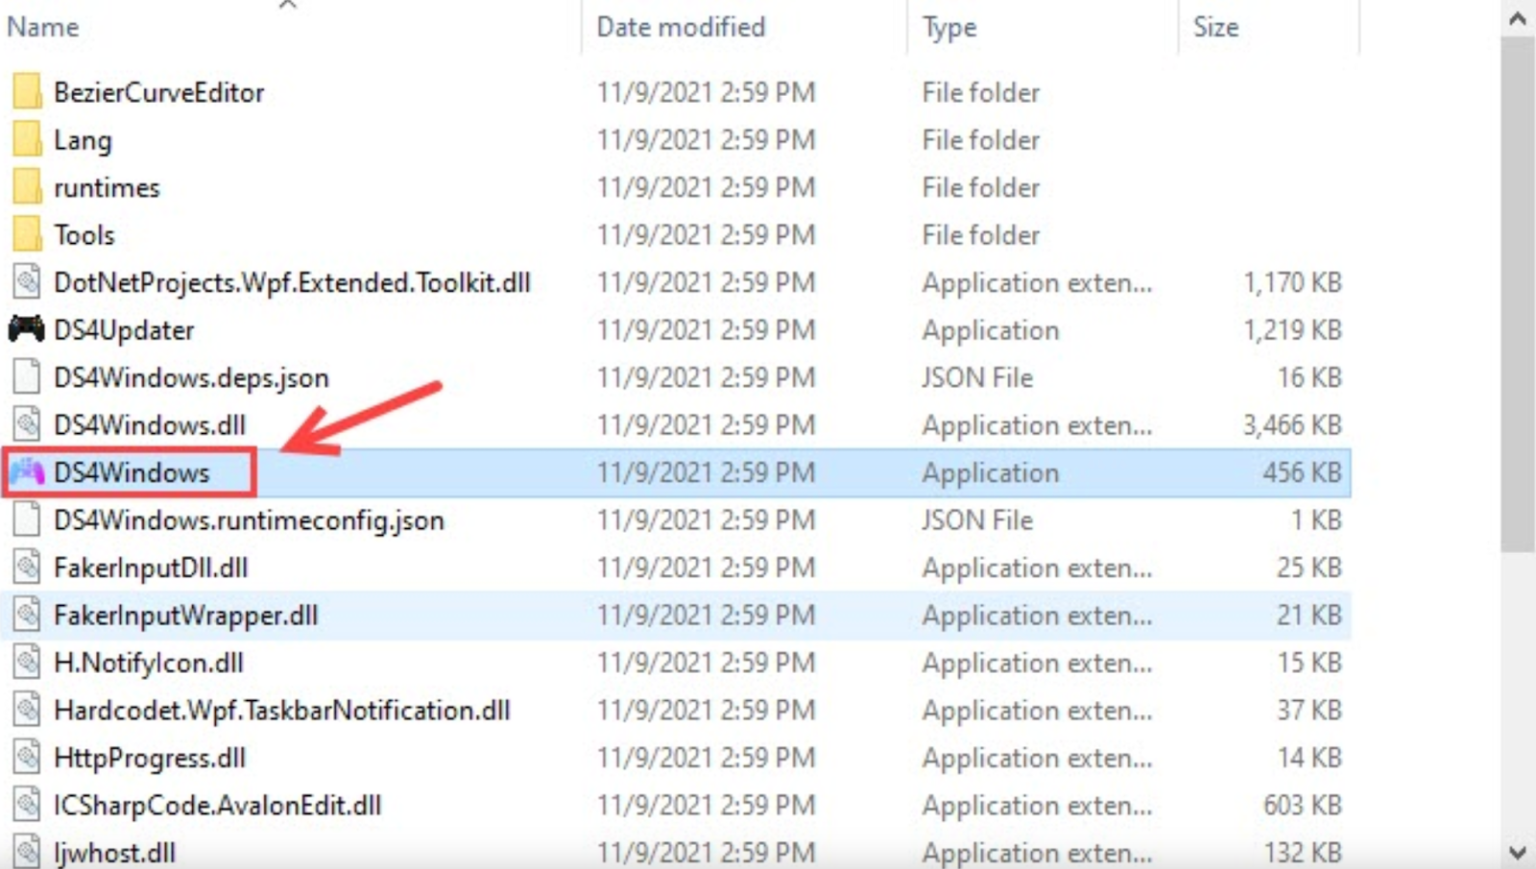
Task: Select the FakerInputWrapper.dll file icon
Action: [x=27, y=615]
